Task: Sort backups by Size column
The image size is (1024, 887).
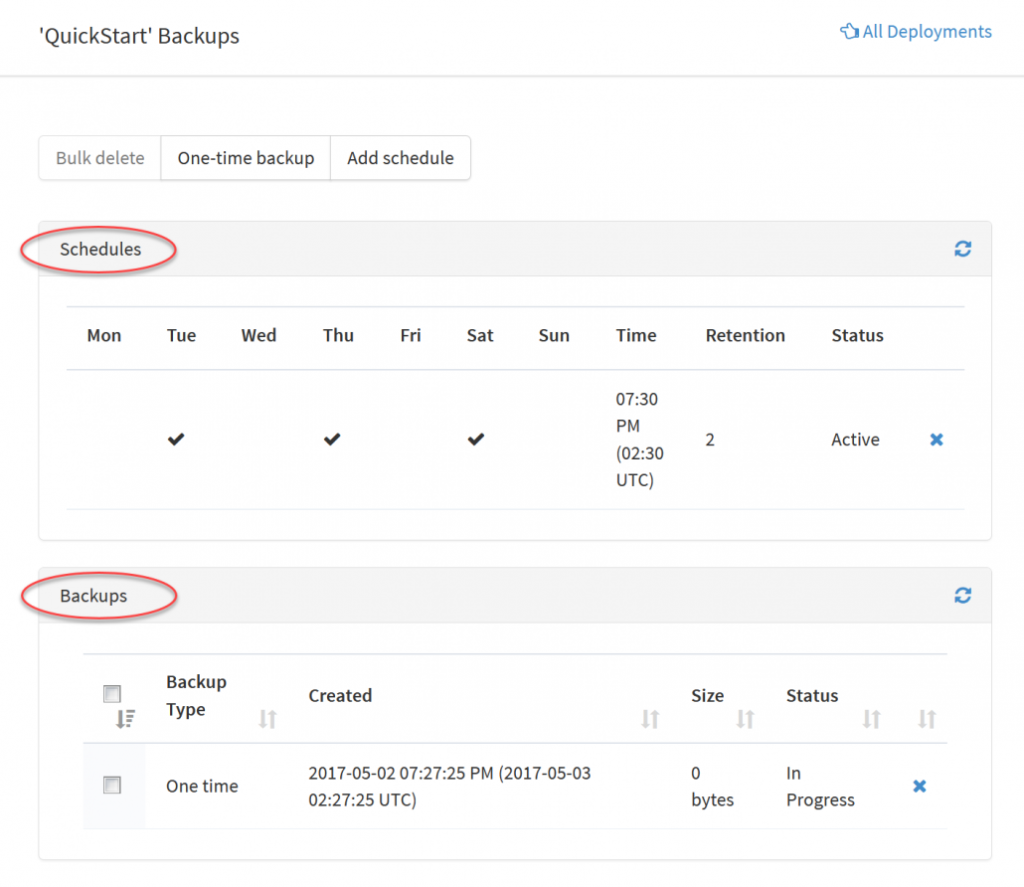Action: tap(745, 718)
